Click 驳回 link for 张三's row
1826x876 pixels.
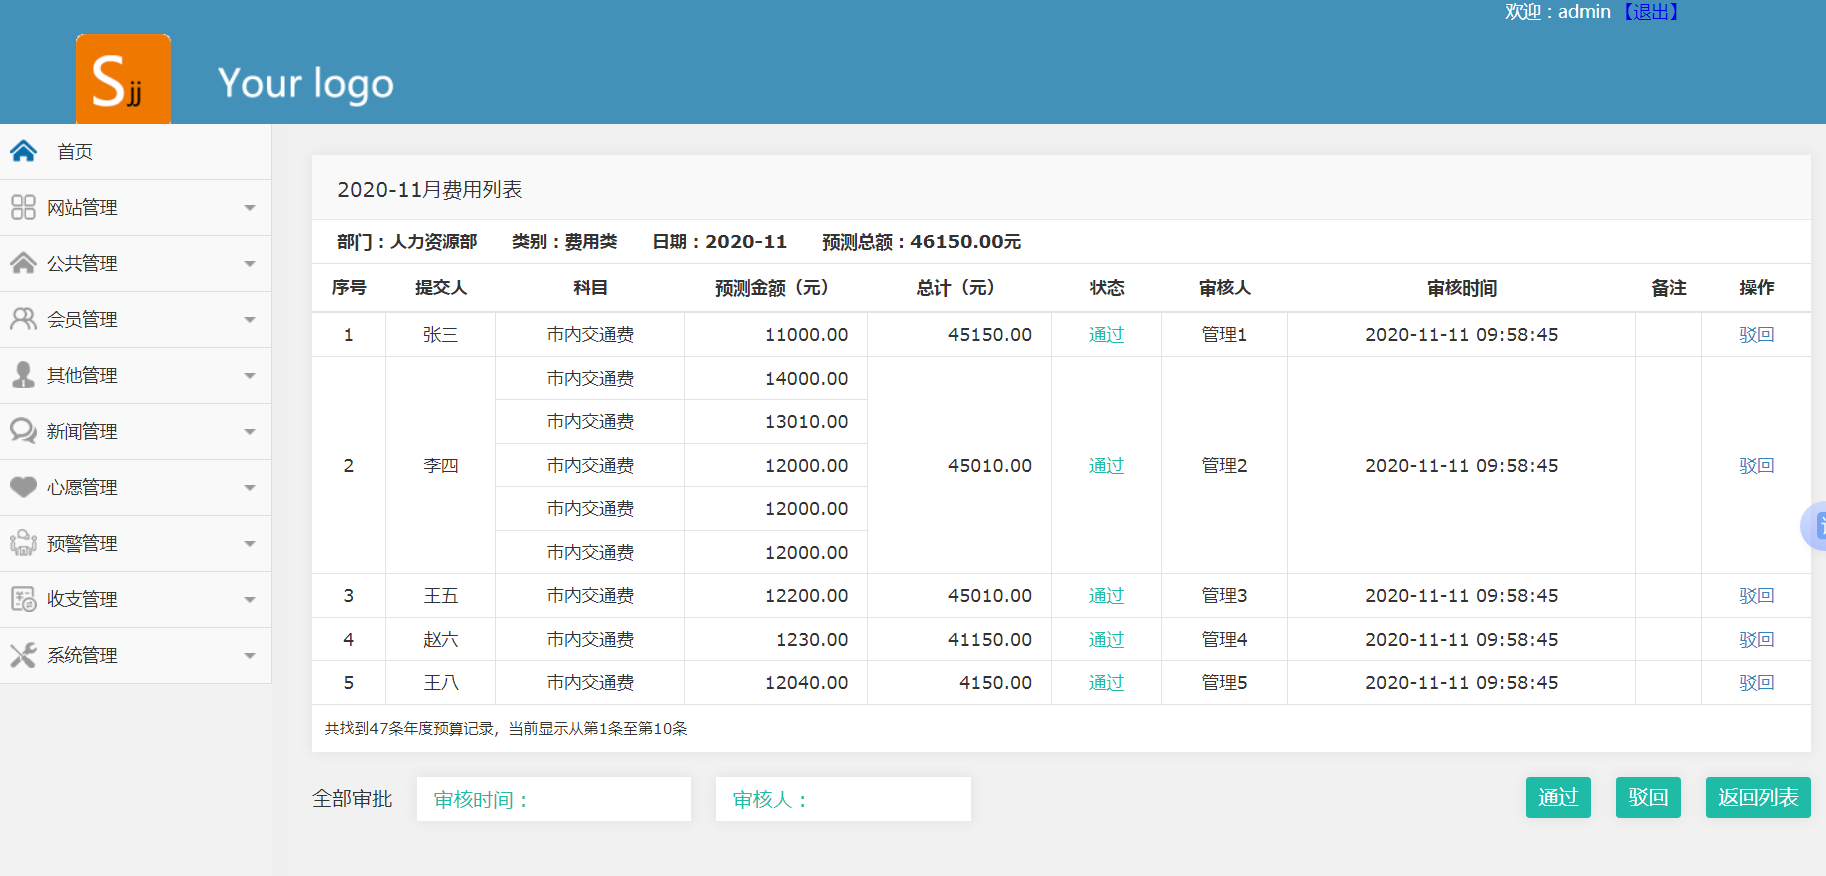1756,335
